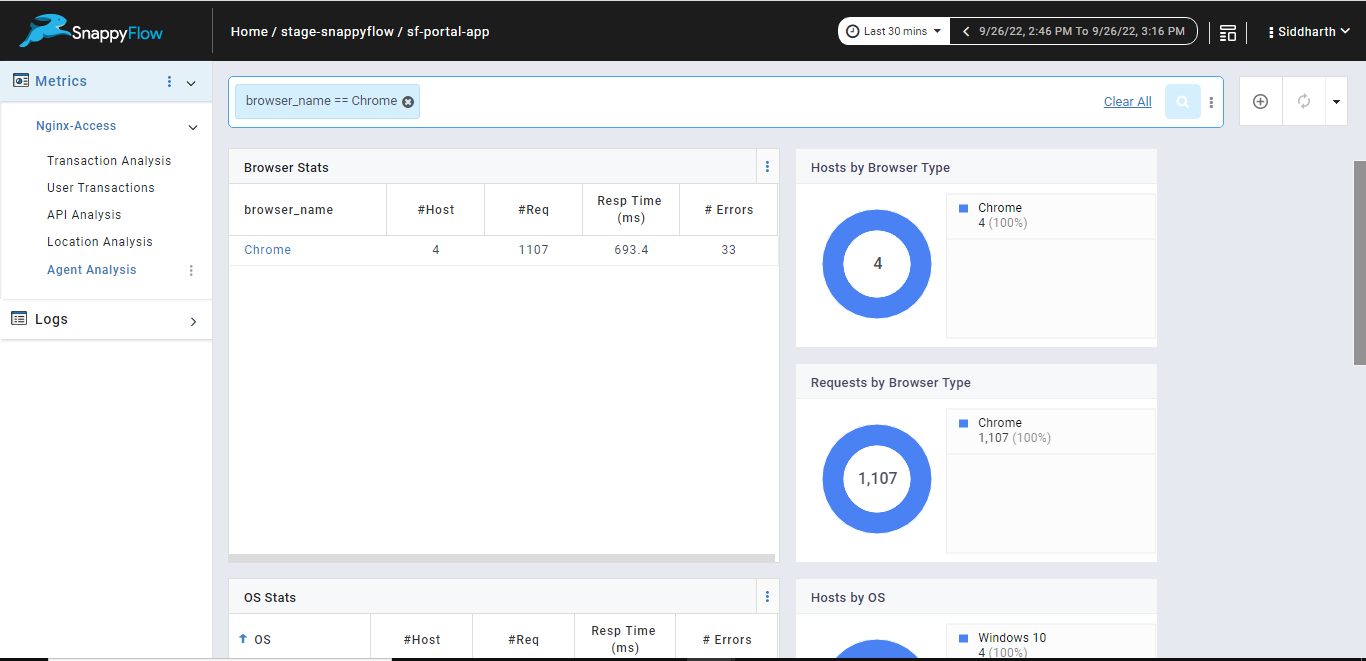Open the OS Stats options menu
This screenshot has height=661, width=1366.
[767, 596]
